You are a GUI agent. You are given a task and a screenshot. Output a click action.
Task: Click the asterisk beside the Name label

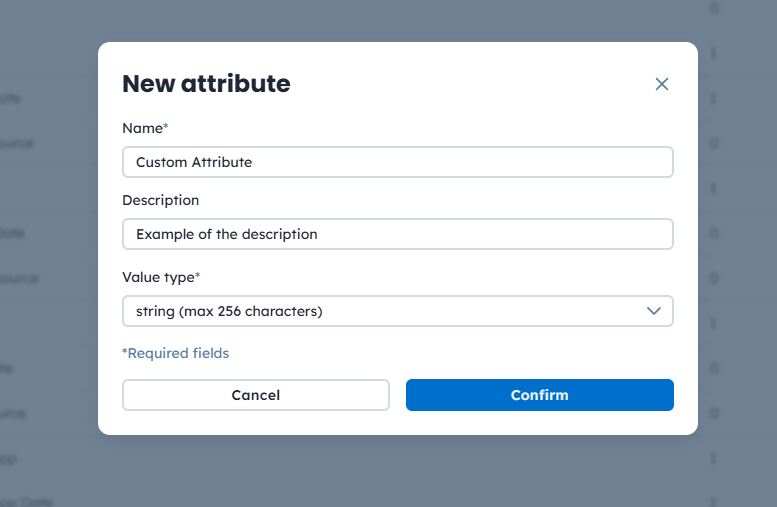(166, 127)
